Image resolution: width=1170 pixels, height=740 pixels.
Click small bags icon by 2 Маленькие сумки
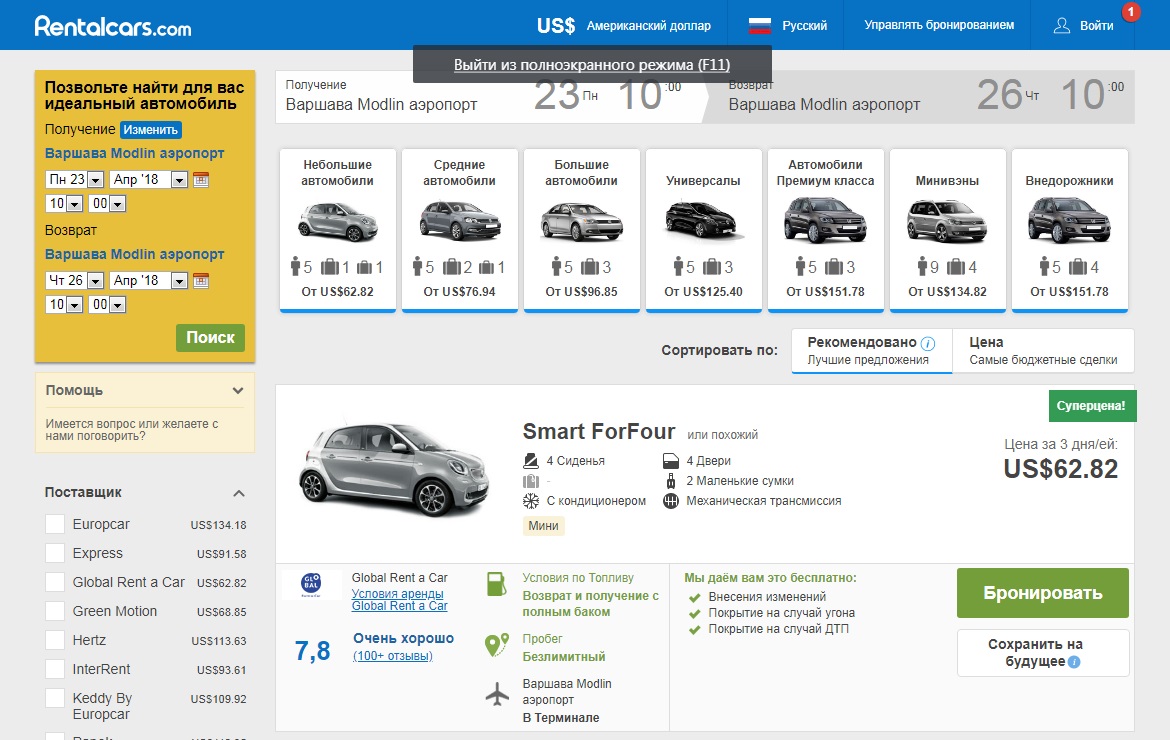tap(671, 481)
